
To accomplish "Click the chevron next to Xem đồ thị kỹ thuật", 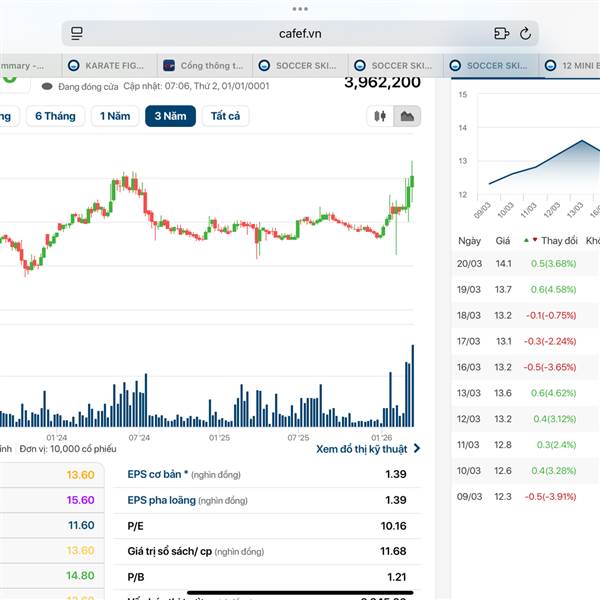I will pos(417,448).
